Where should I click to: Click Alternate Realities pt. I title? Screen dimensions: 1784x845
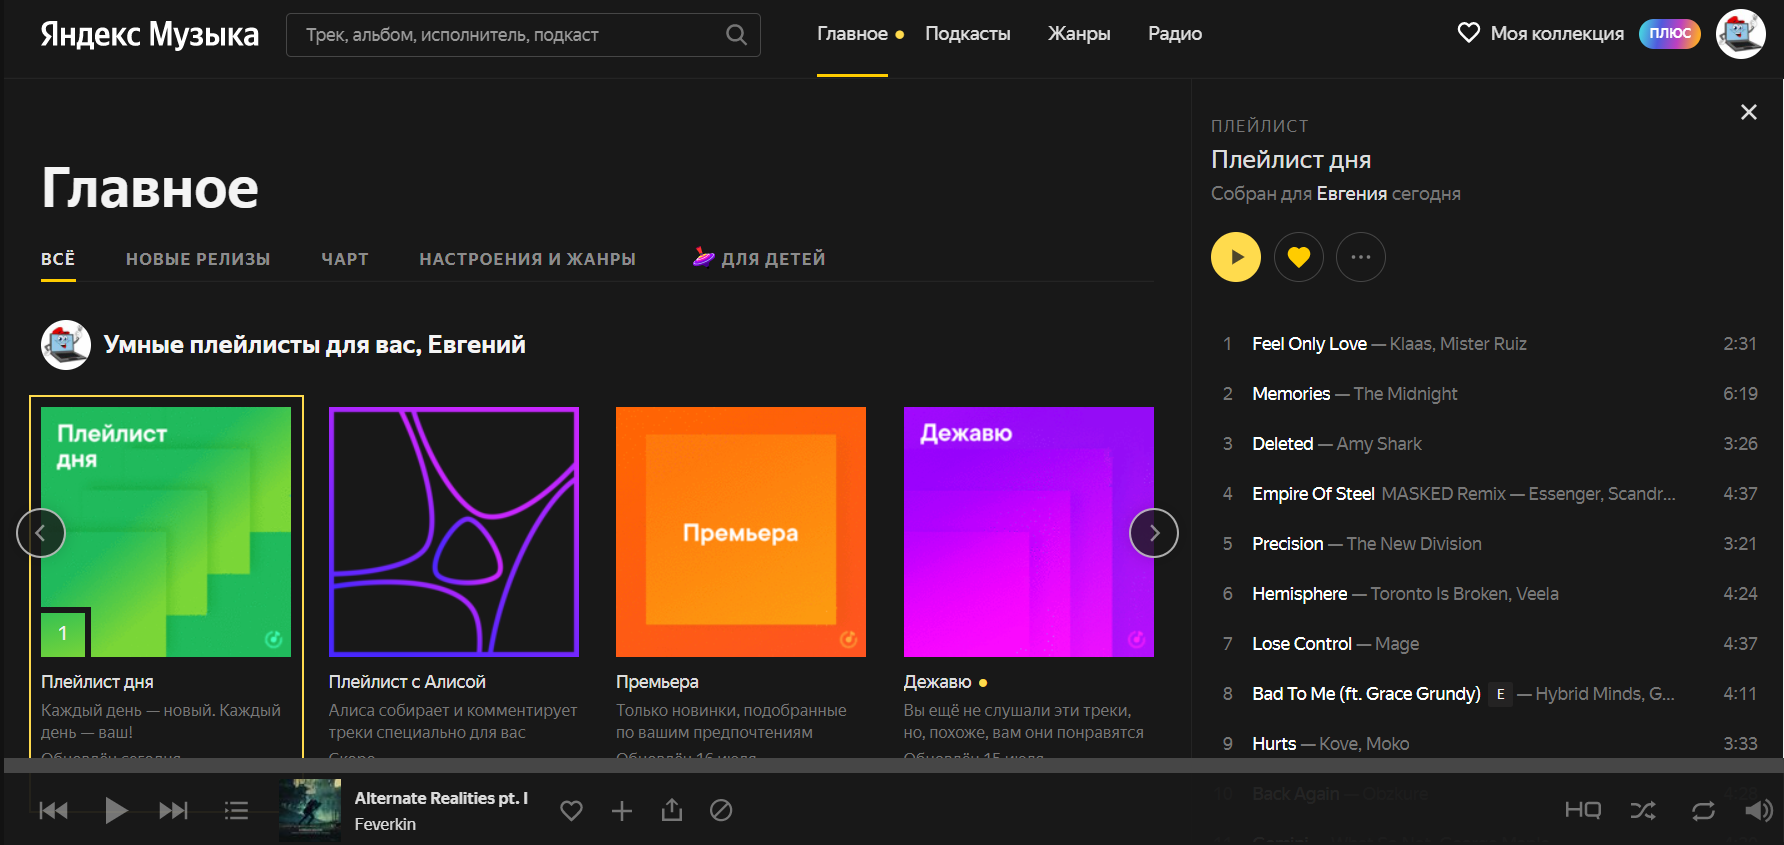pos(441,798)
